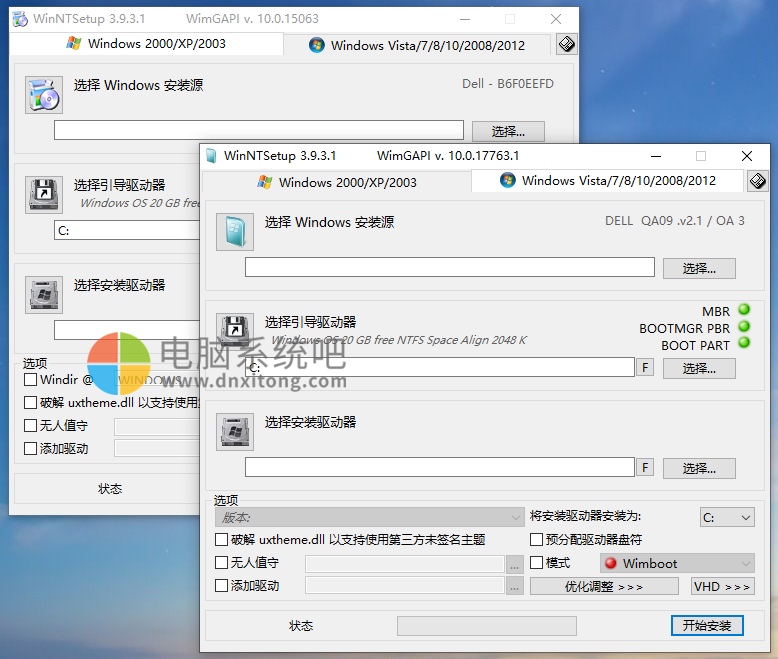Click the Dell - B6F0EEFD text in back window
Viewport: 778px width, 659px height.
(x=508, y=84)
